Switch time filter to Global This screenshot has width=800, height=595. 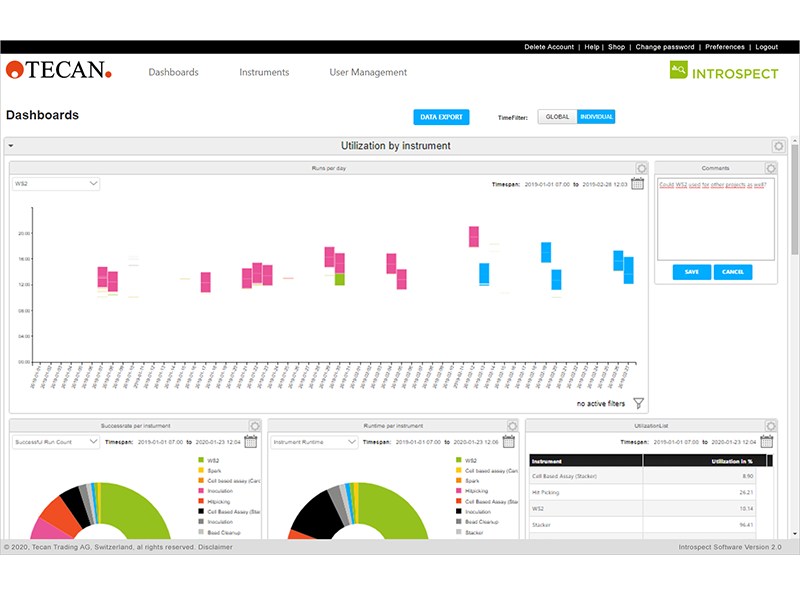coord(557,117)
